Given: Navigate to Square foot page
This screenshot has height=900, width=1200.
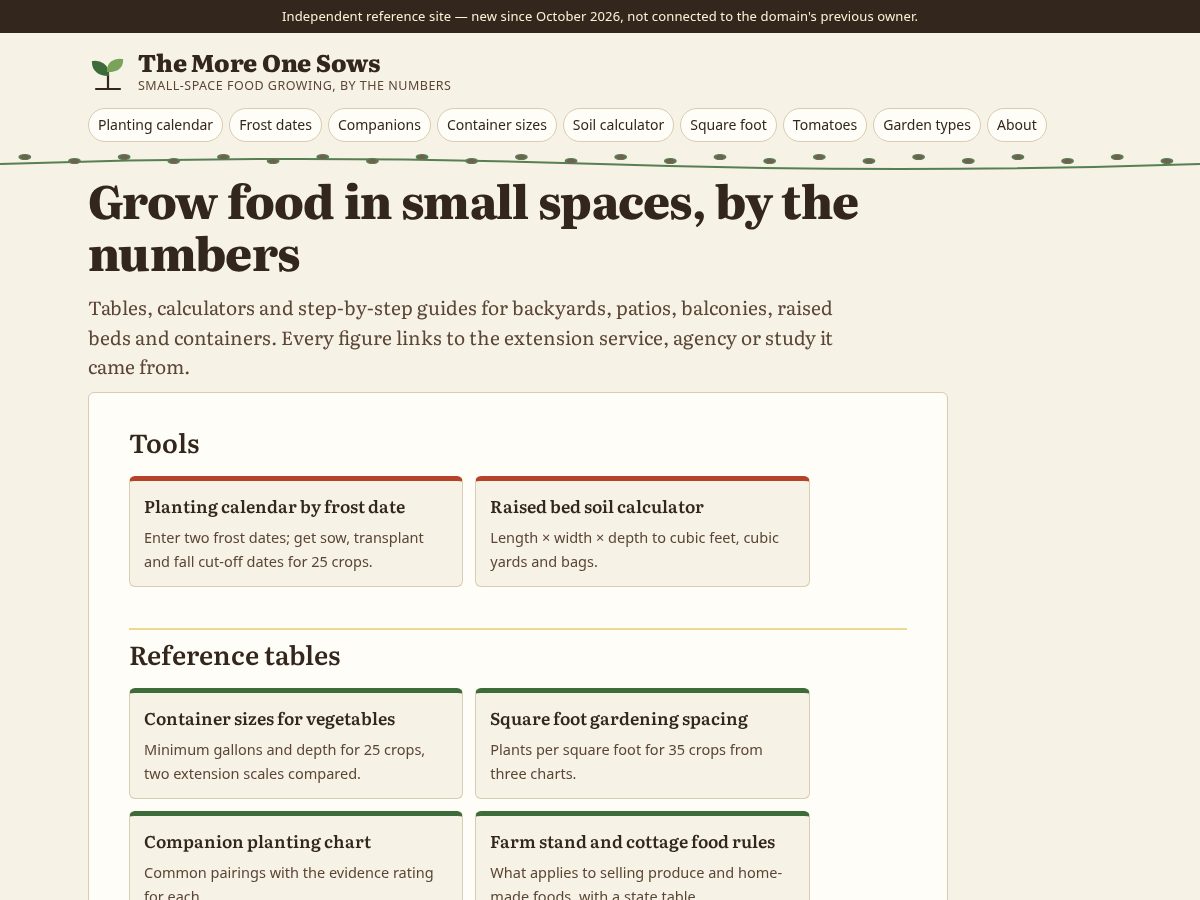Looking at the screenshot, I should [x=728, y=125].
